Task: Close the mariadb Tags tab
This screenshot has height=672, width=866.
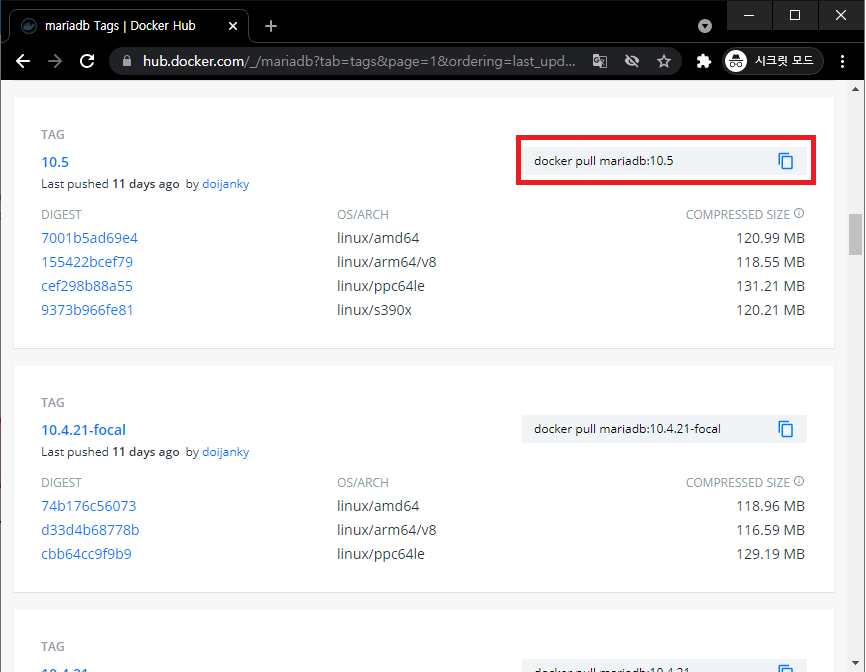Action: point(233,26)
